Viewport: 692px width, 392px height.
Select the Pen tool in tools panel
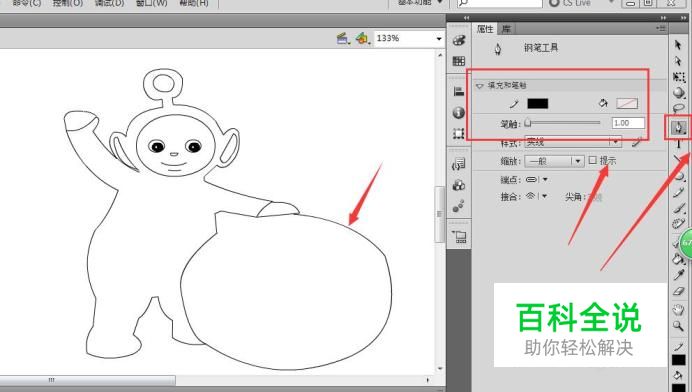(x=678, y=128)
